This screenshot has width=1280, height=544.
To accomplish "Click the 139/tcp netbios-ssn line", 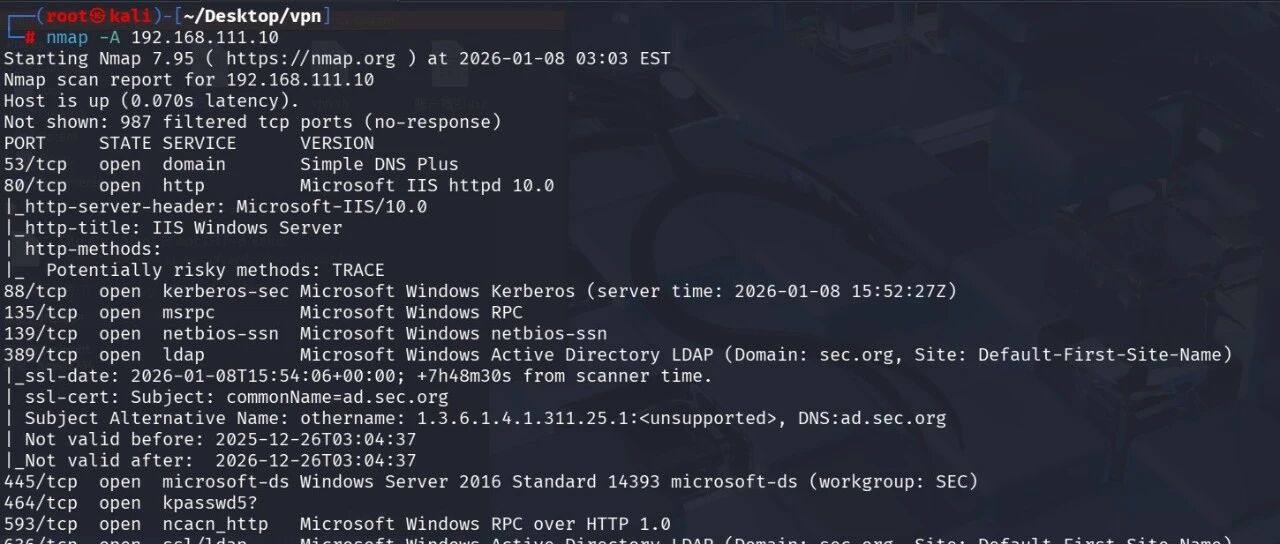I will [305, 333].
